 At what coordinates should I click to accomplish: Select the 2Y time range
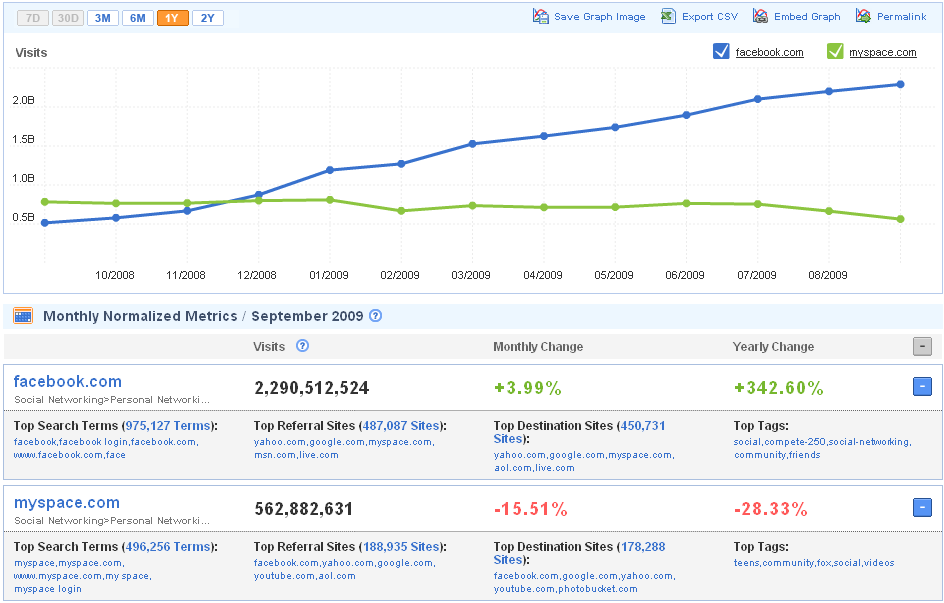point(208,18)
